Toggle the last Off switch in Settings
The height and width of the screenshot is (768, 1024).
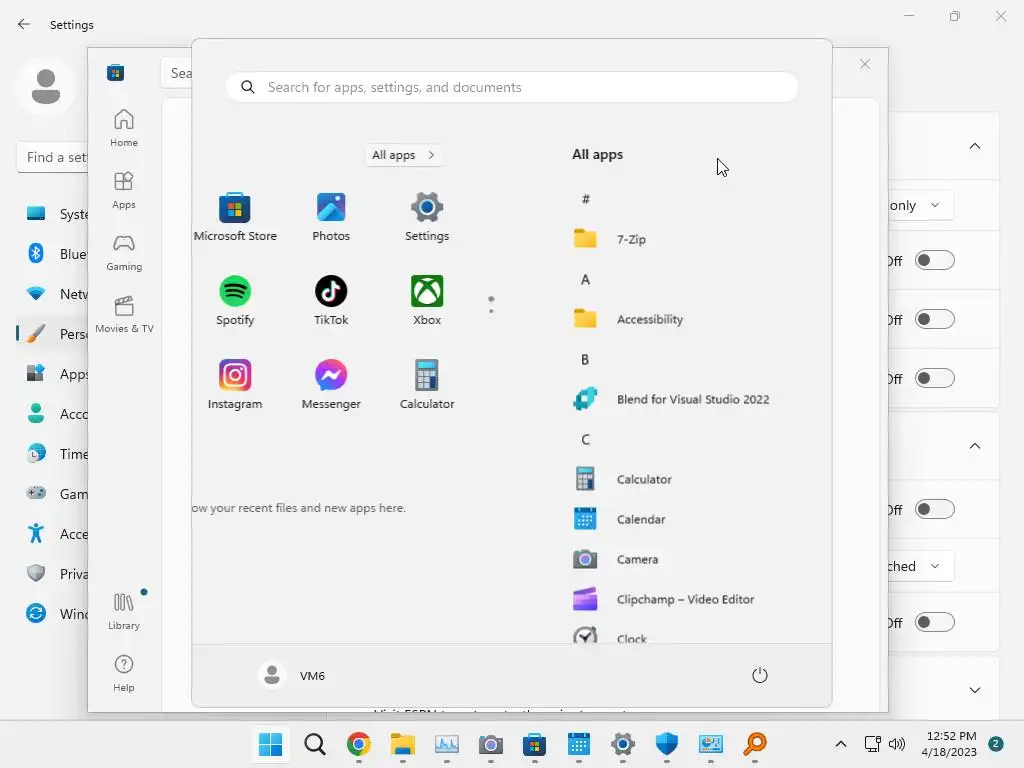tap(935, 622)
